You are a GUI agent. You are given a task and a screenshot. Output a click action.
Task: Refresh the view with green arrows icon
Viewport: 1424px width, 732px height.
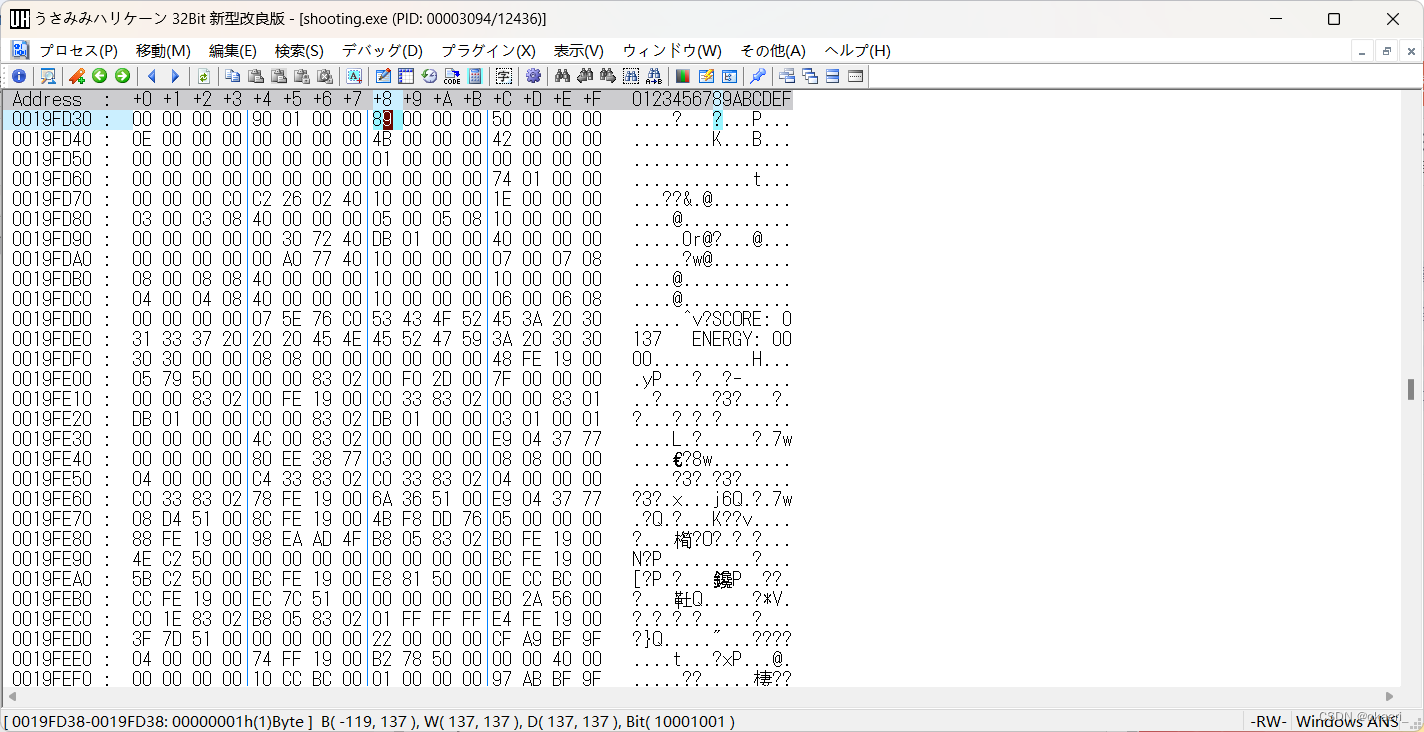tap(204, 76)
